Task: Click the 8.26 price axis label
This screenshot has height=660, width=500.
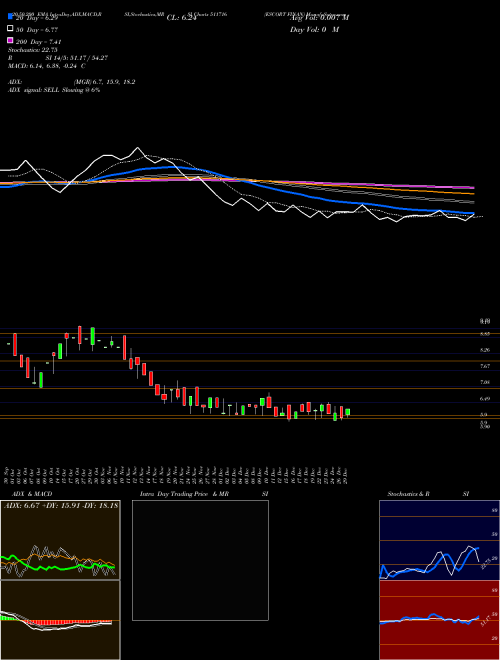Action: pyautogui.click(x=485, y=350)
